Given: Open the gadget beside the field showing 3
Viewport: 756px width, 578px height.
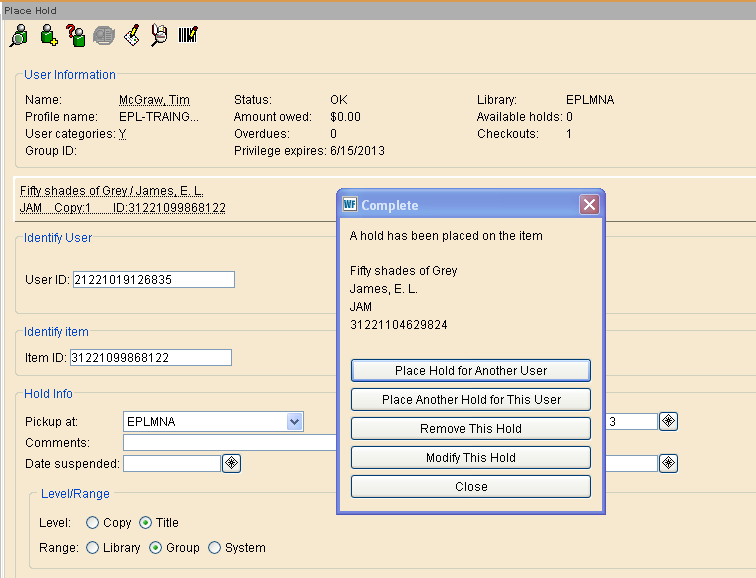Looking at the screenshot, I should 668,422.
